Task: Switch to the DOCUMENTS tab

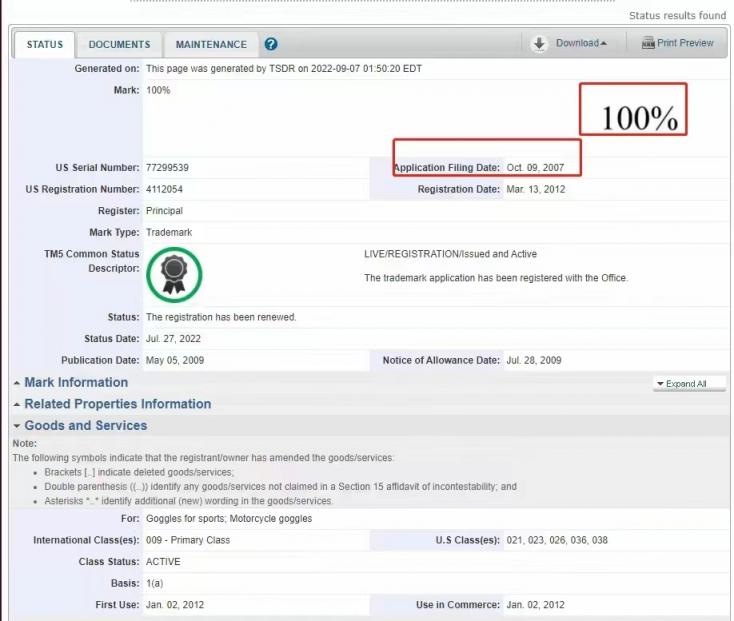Action: pyautogui.click(x=119, y=45)
